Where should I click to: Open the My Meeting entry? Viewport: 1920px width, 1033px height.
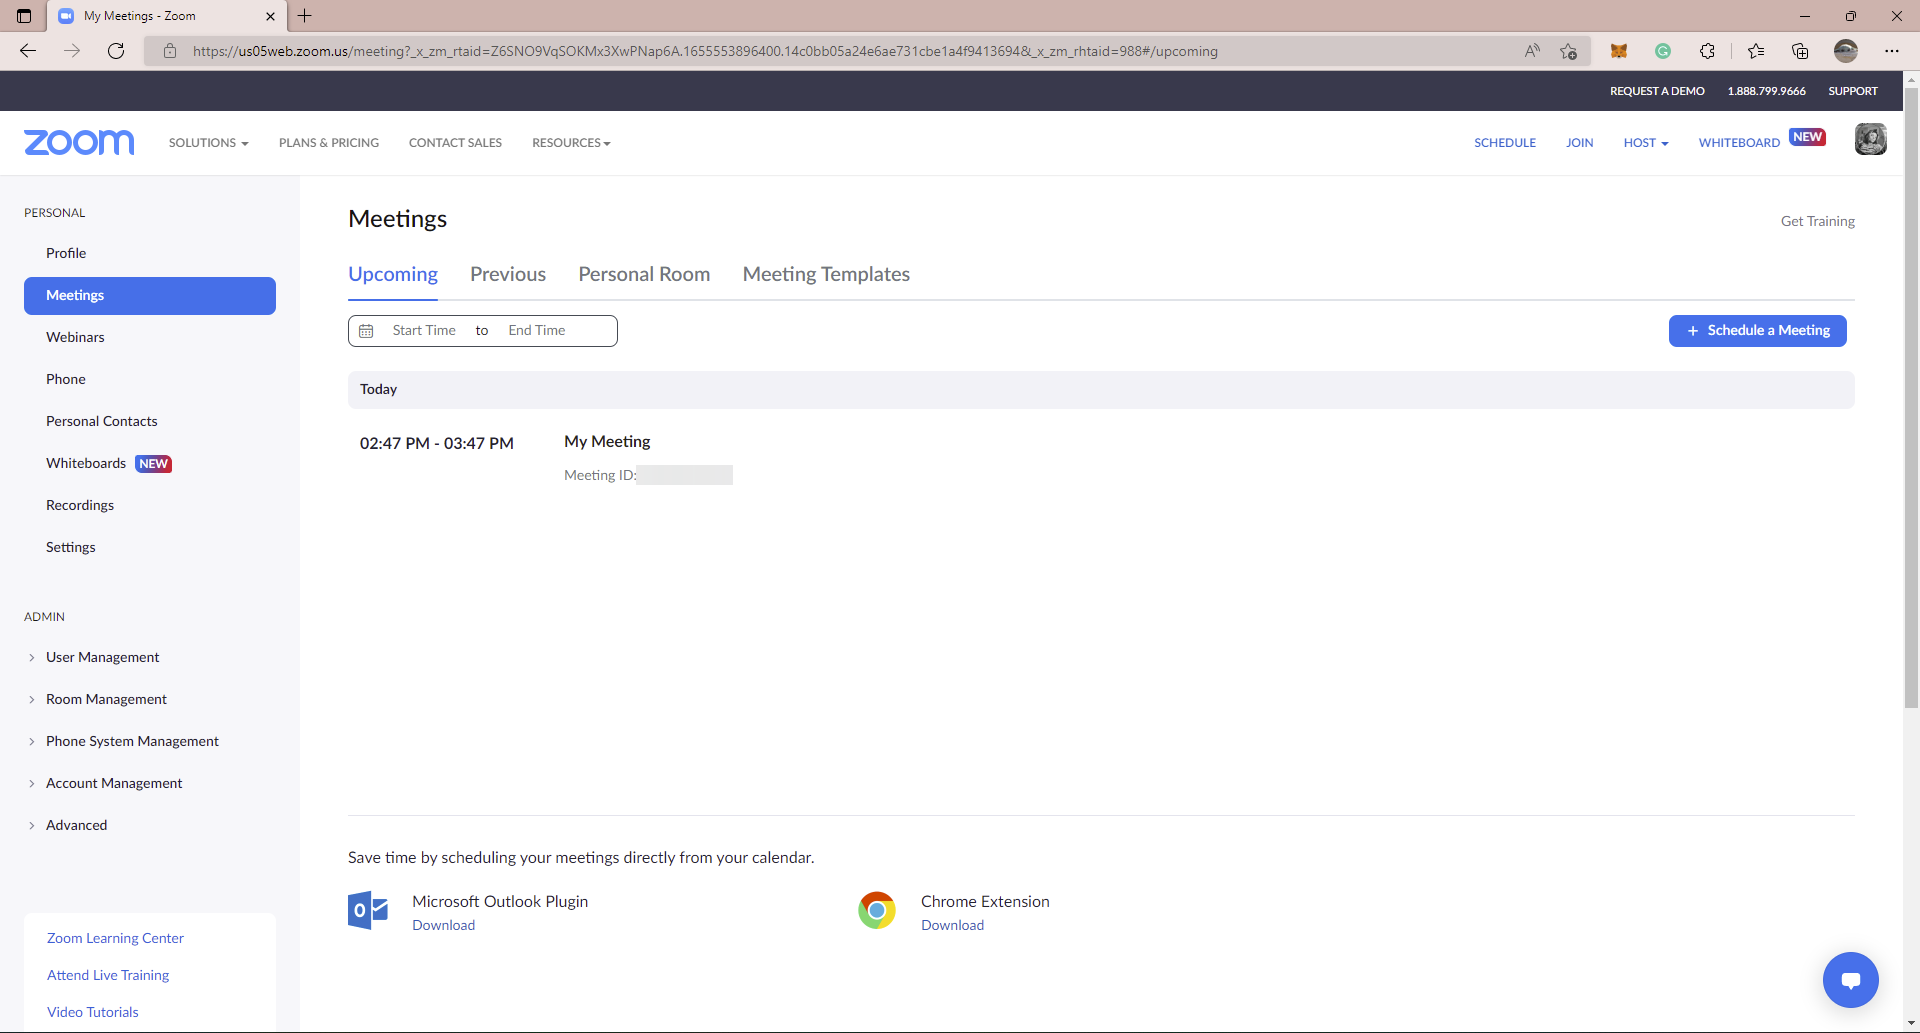(x=607, y=442)
